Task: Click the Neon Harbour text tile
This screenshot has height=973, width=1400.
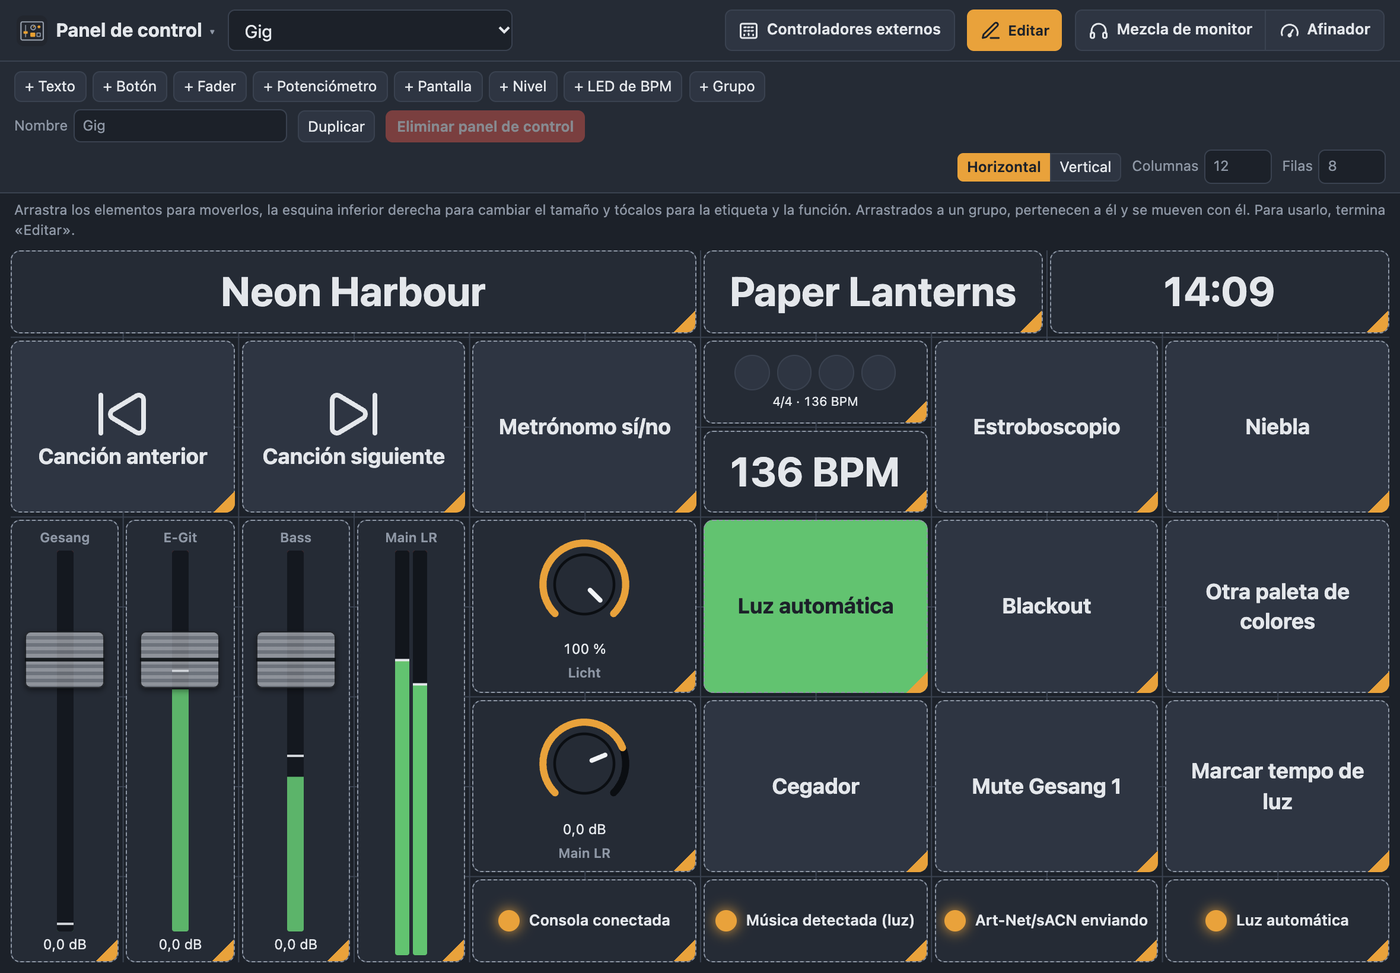Action: (353, 292)
